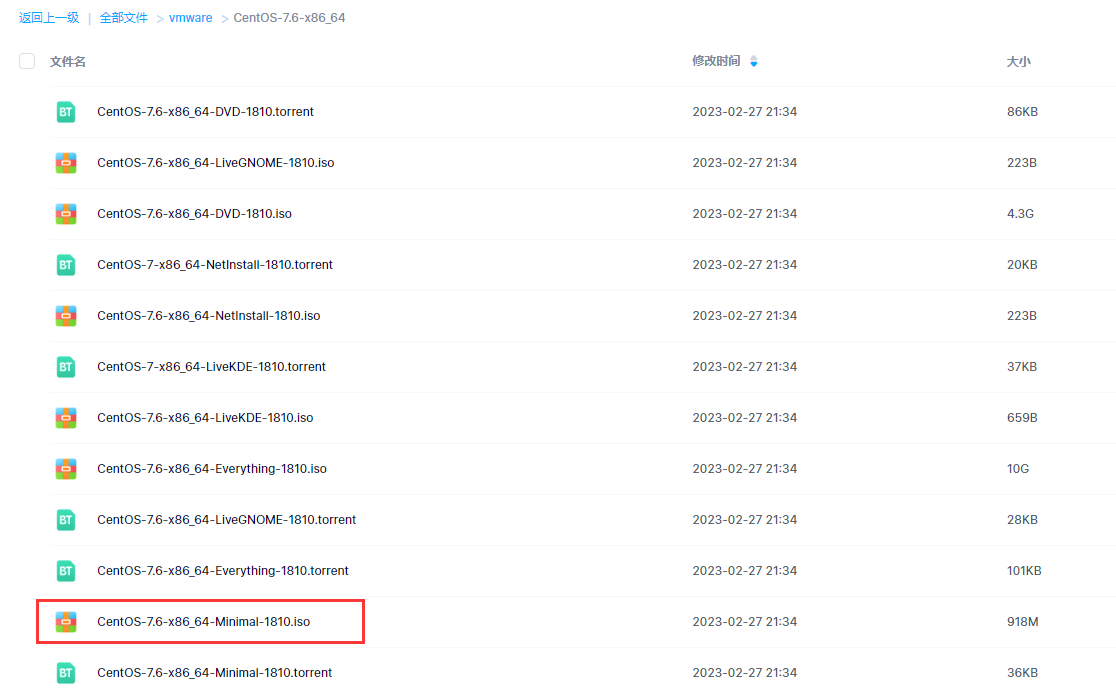Click archive icon of CentOS-7.6-x86_64-DVD-1810.iso
Image resolution: width=1116 pixels, height=692 pixels.
click(66, 214)
